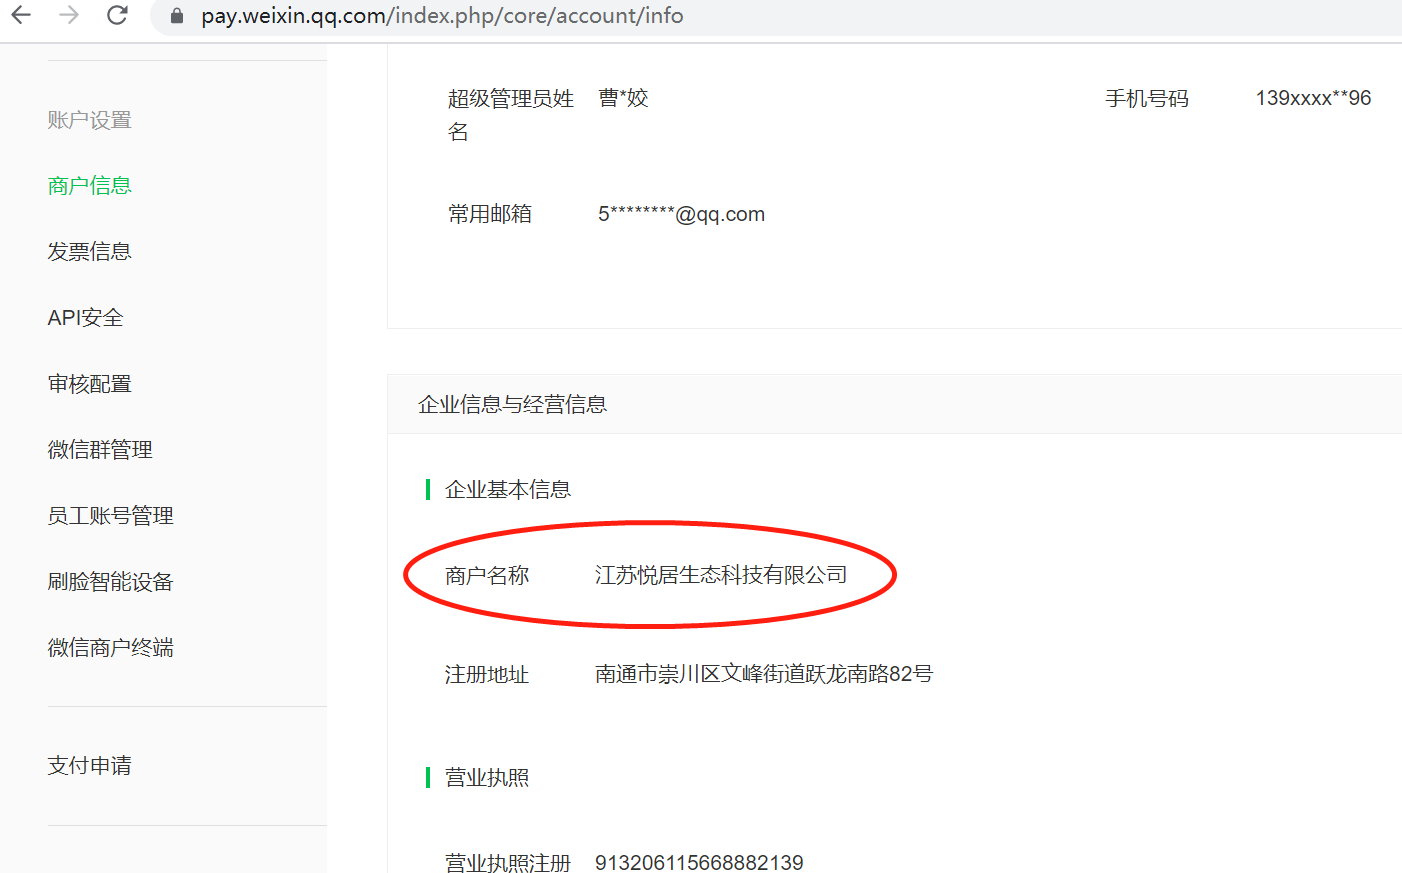Image resolution: width=1402 pixels, height=873 pixels.
Task: Open API安全 settings
Action: click(x=86, y=318)
